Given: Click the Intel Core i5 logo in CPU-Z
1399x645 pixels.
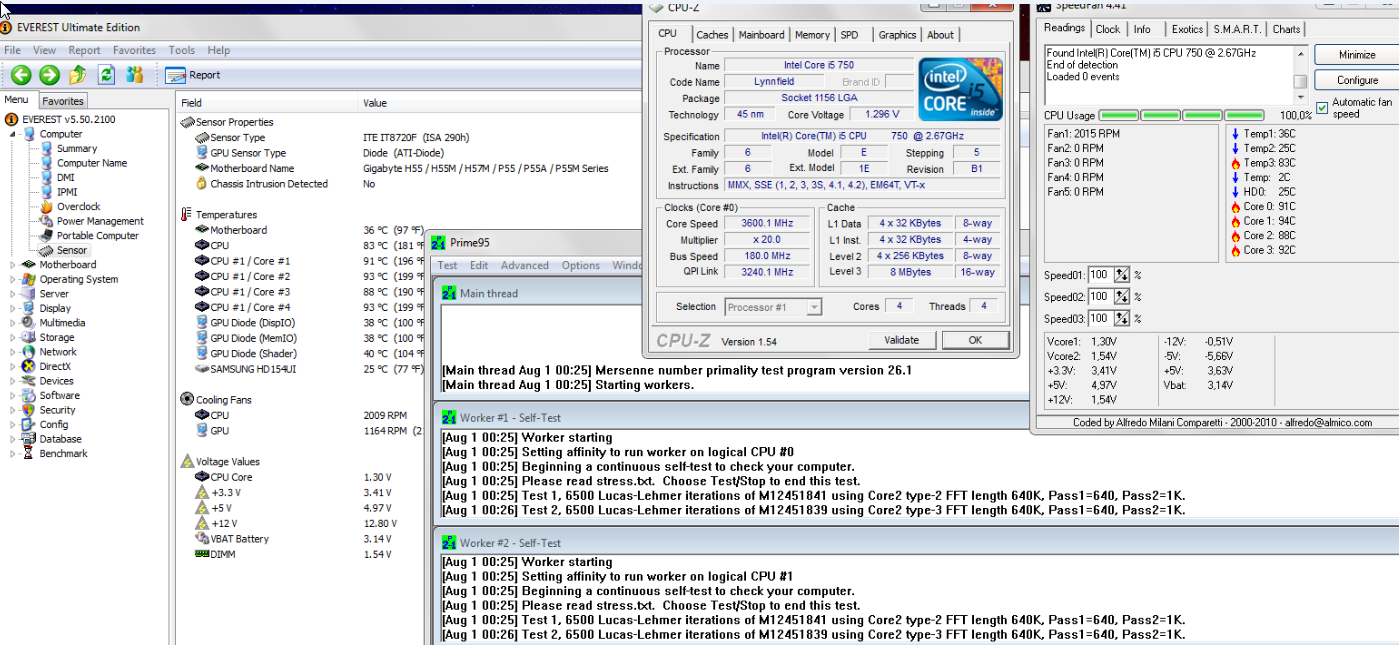Looking at the screenshot, I should 960,87.
